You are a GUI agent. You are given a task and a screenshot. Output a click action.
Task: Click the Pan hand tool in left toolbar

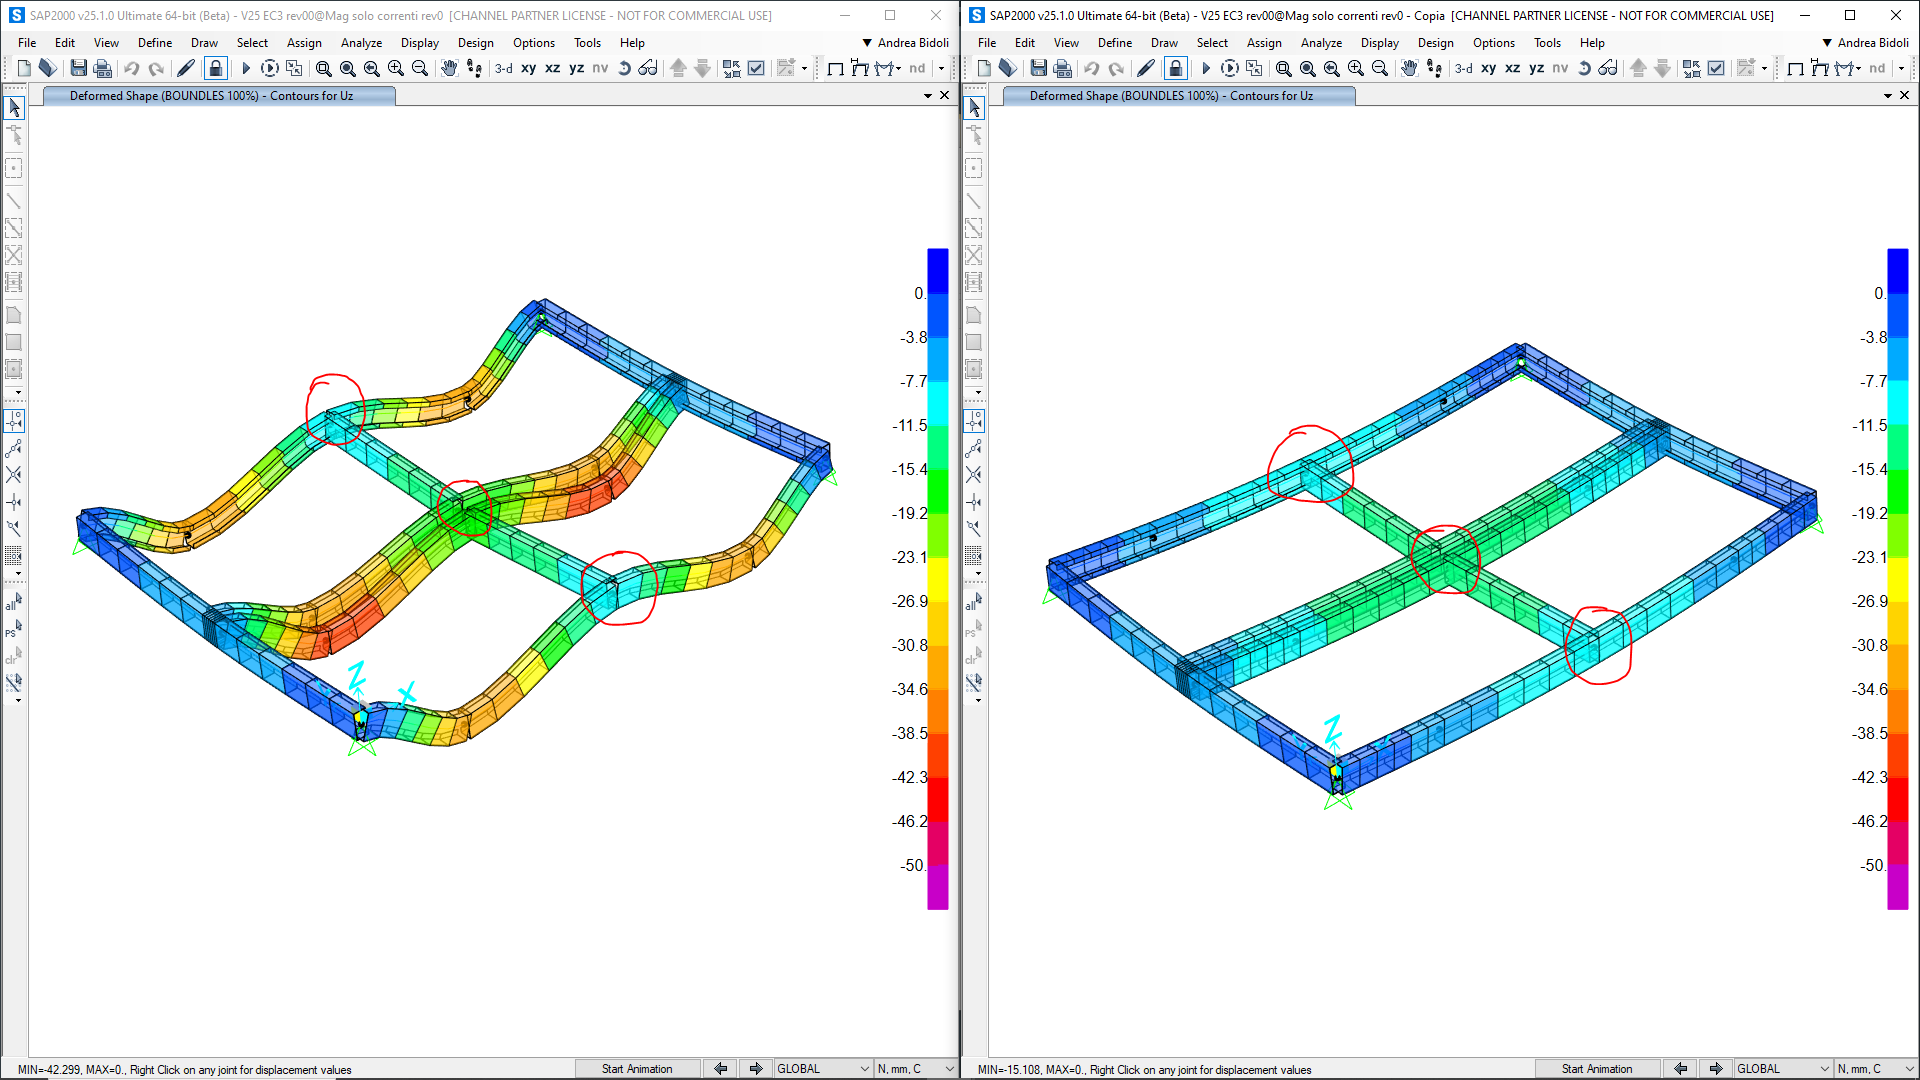tap(449, 68)
